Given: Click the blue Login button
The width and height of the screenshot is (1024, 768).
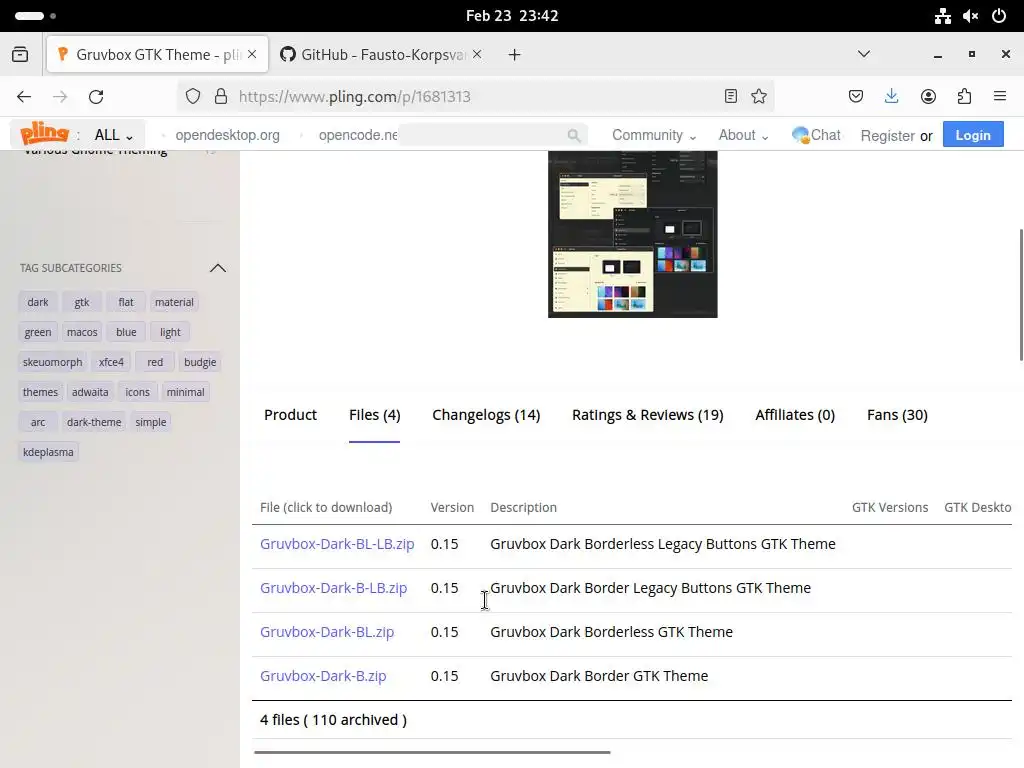Looking at the screenshot, I should tap(973, 135).
